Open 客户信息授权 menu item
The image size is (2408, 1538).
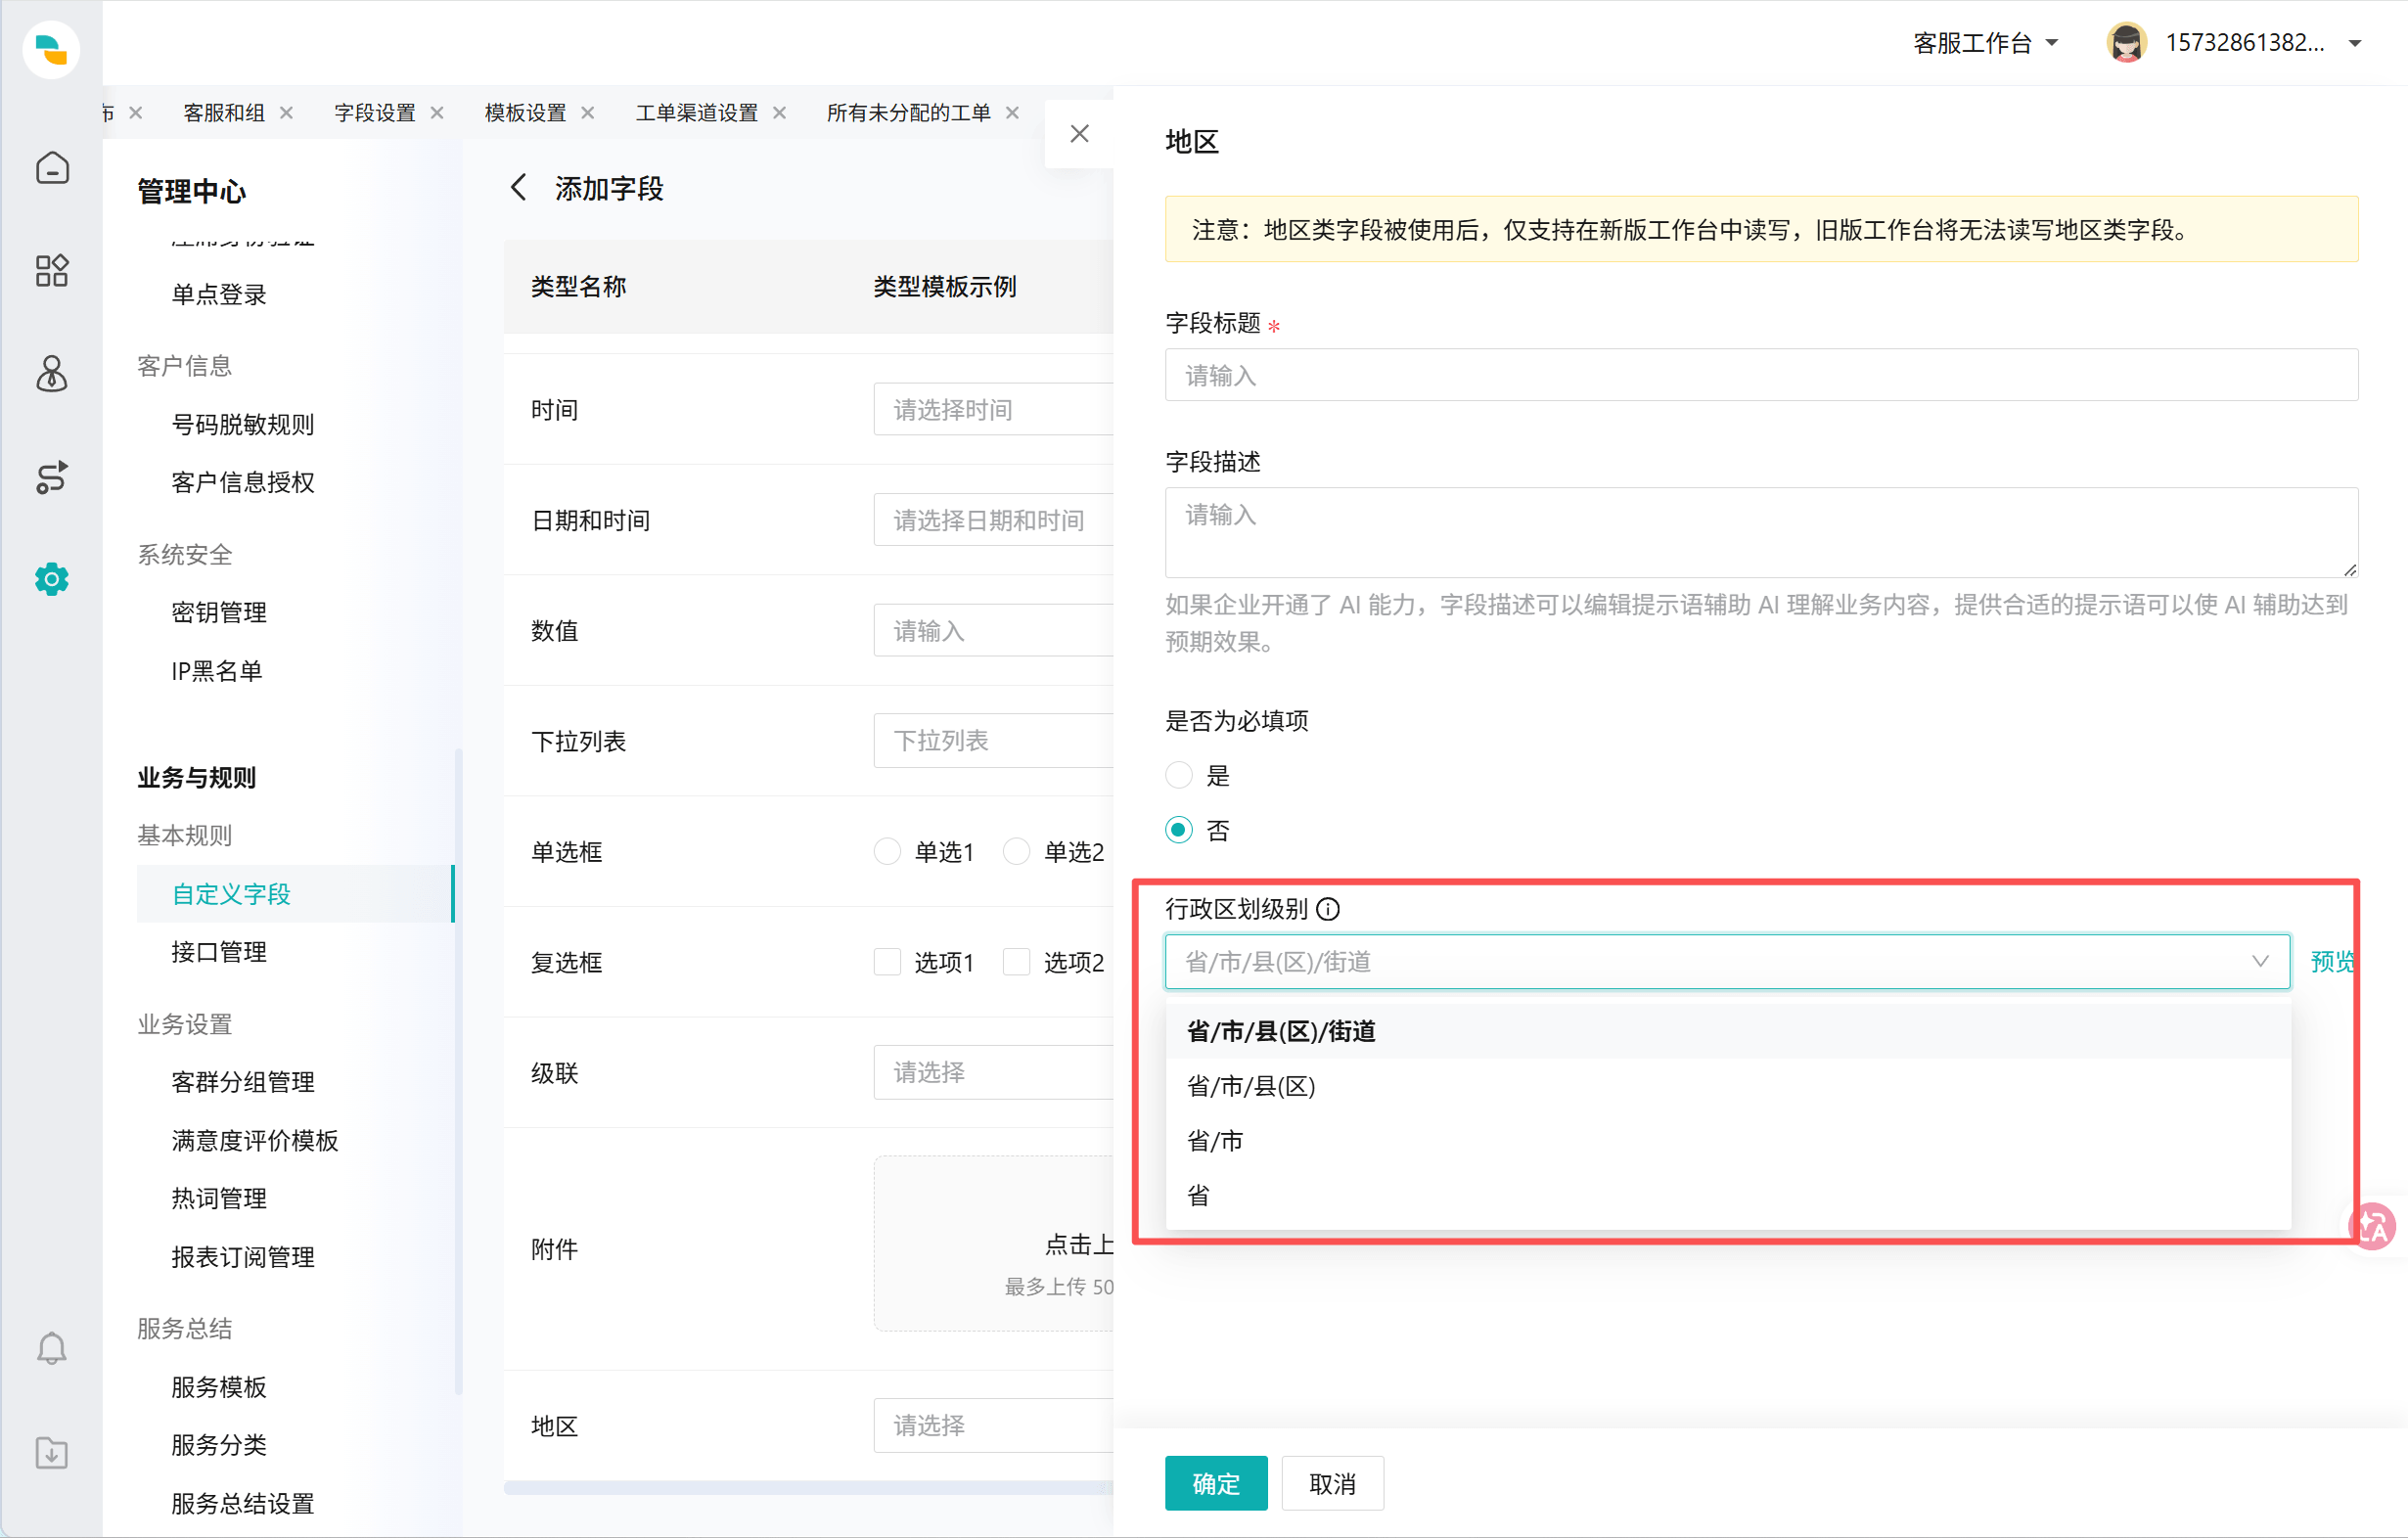[243, 482]
